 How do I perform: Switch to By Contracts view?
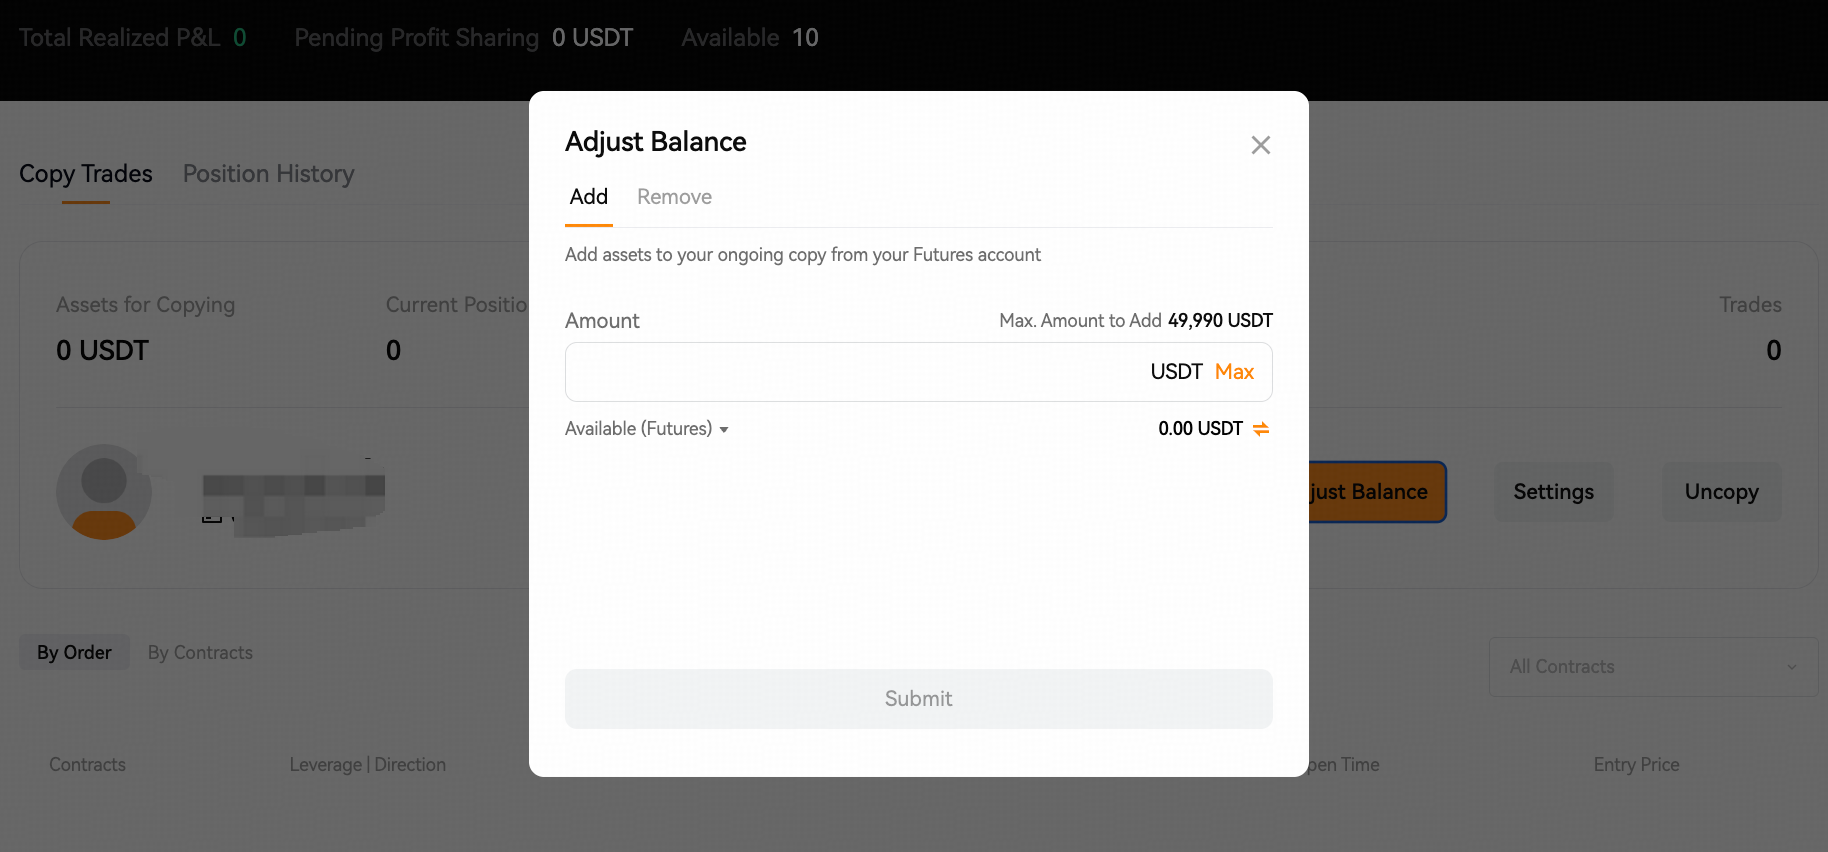200,653
